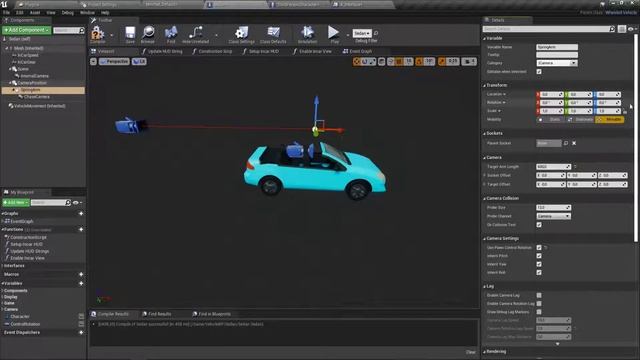Toggle Draw Debug Lag Markers checkbox

(x=539, y=312)
